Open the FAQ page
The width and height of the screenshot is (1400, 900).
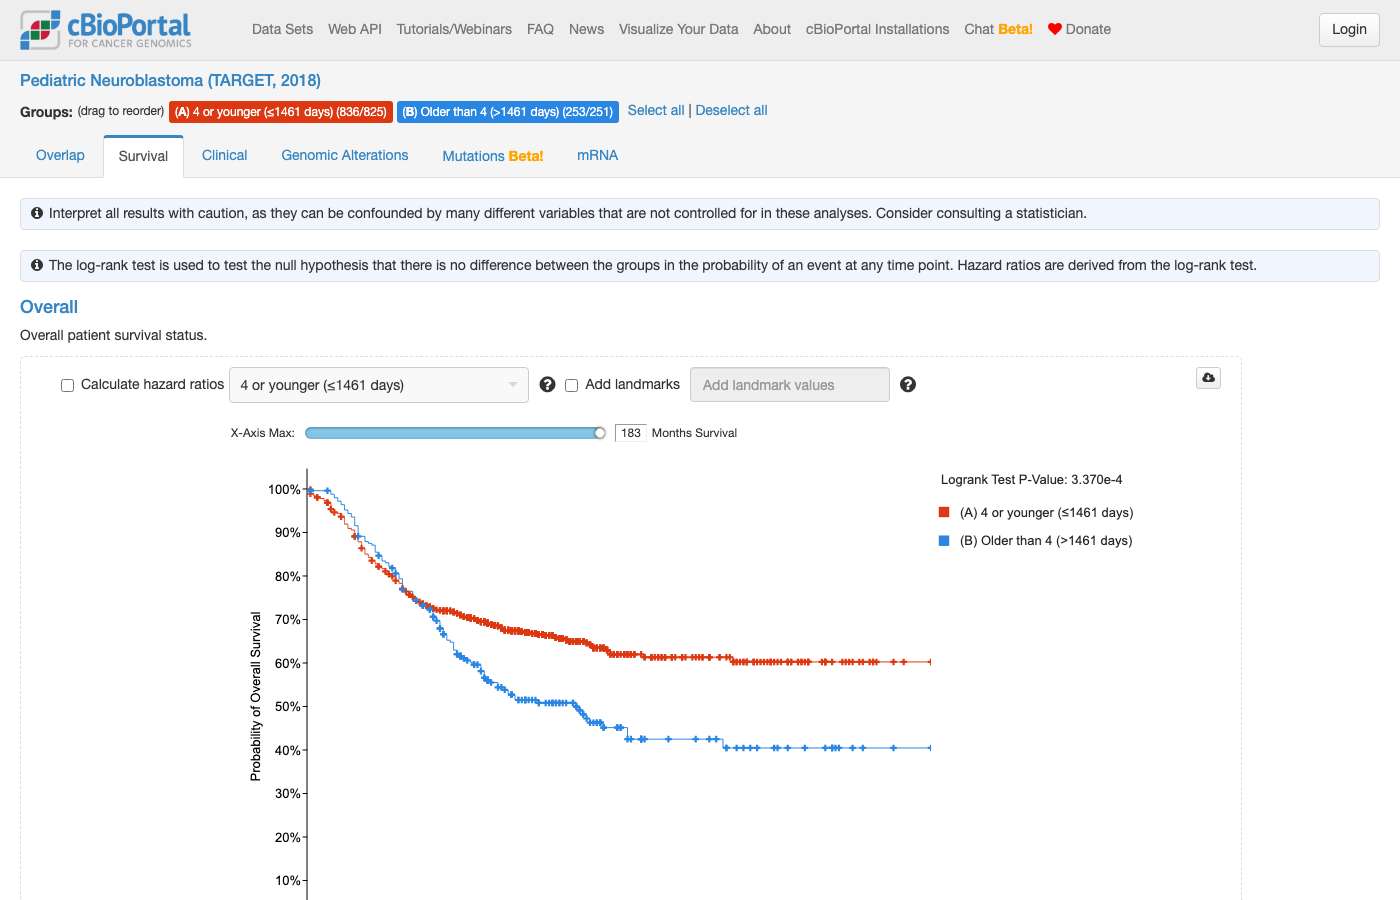[x=540, y=29]
